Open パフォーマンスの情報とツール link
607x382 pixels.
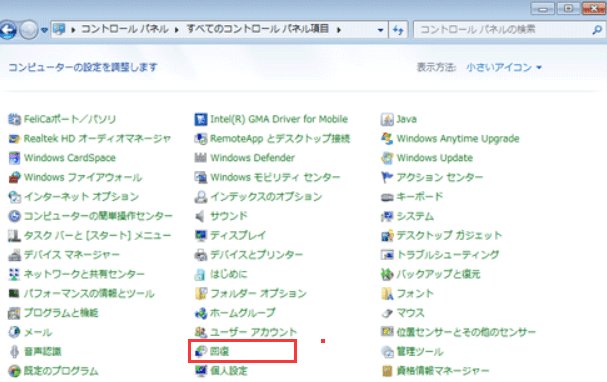(89, 293)
